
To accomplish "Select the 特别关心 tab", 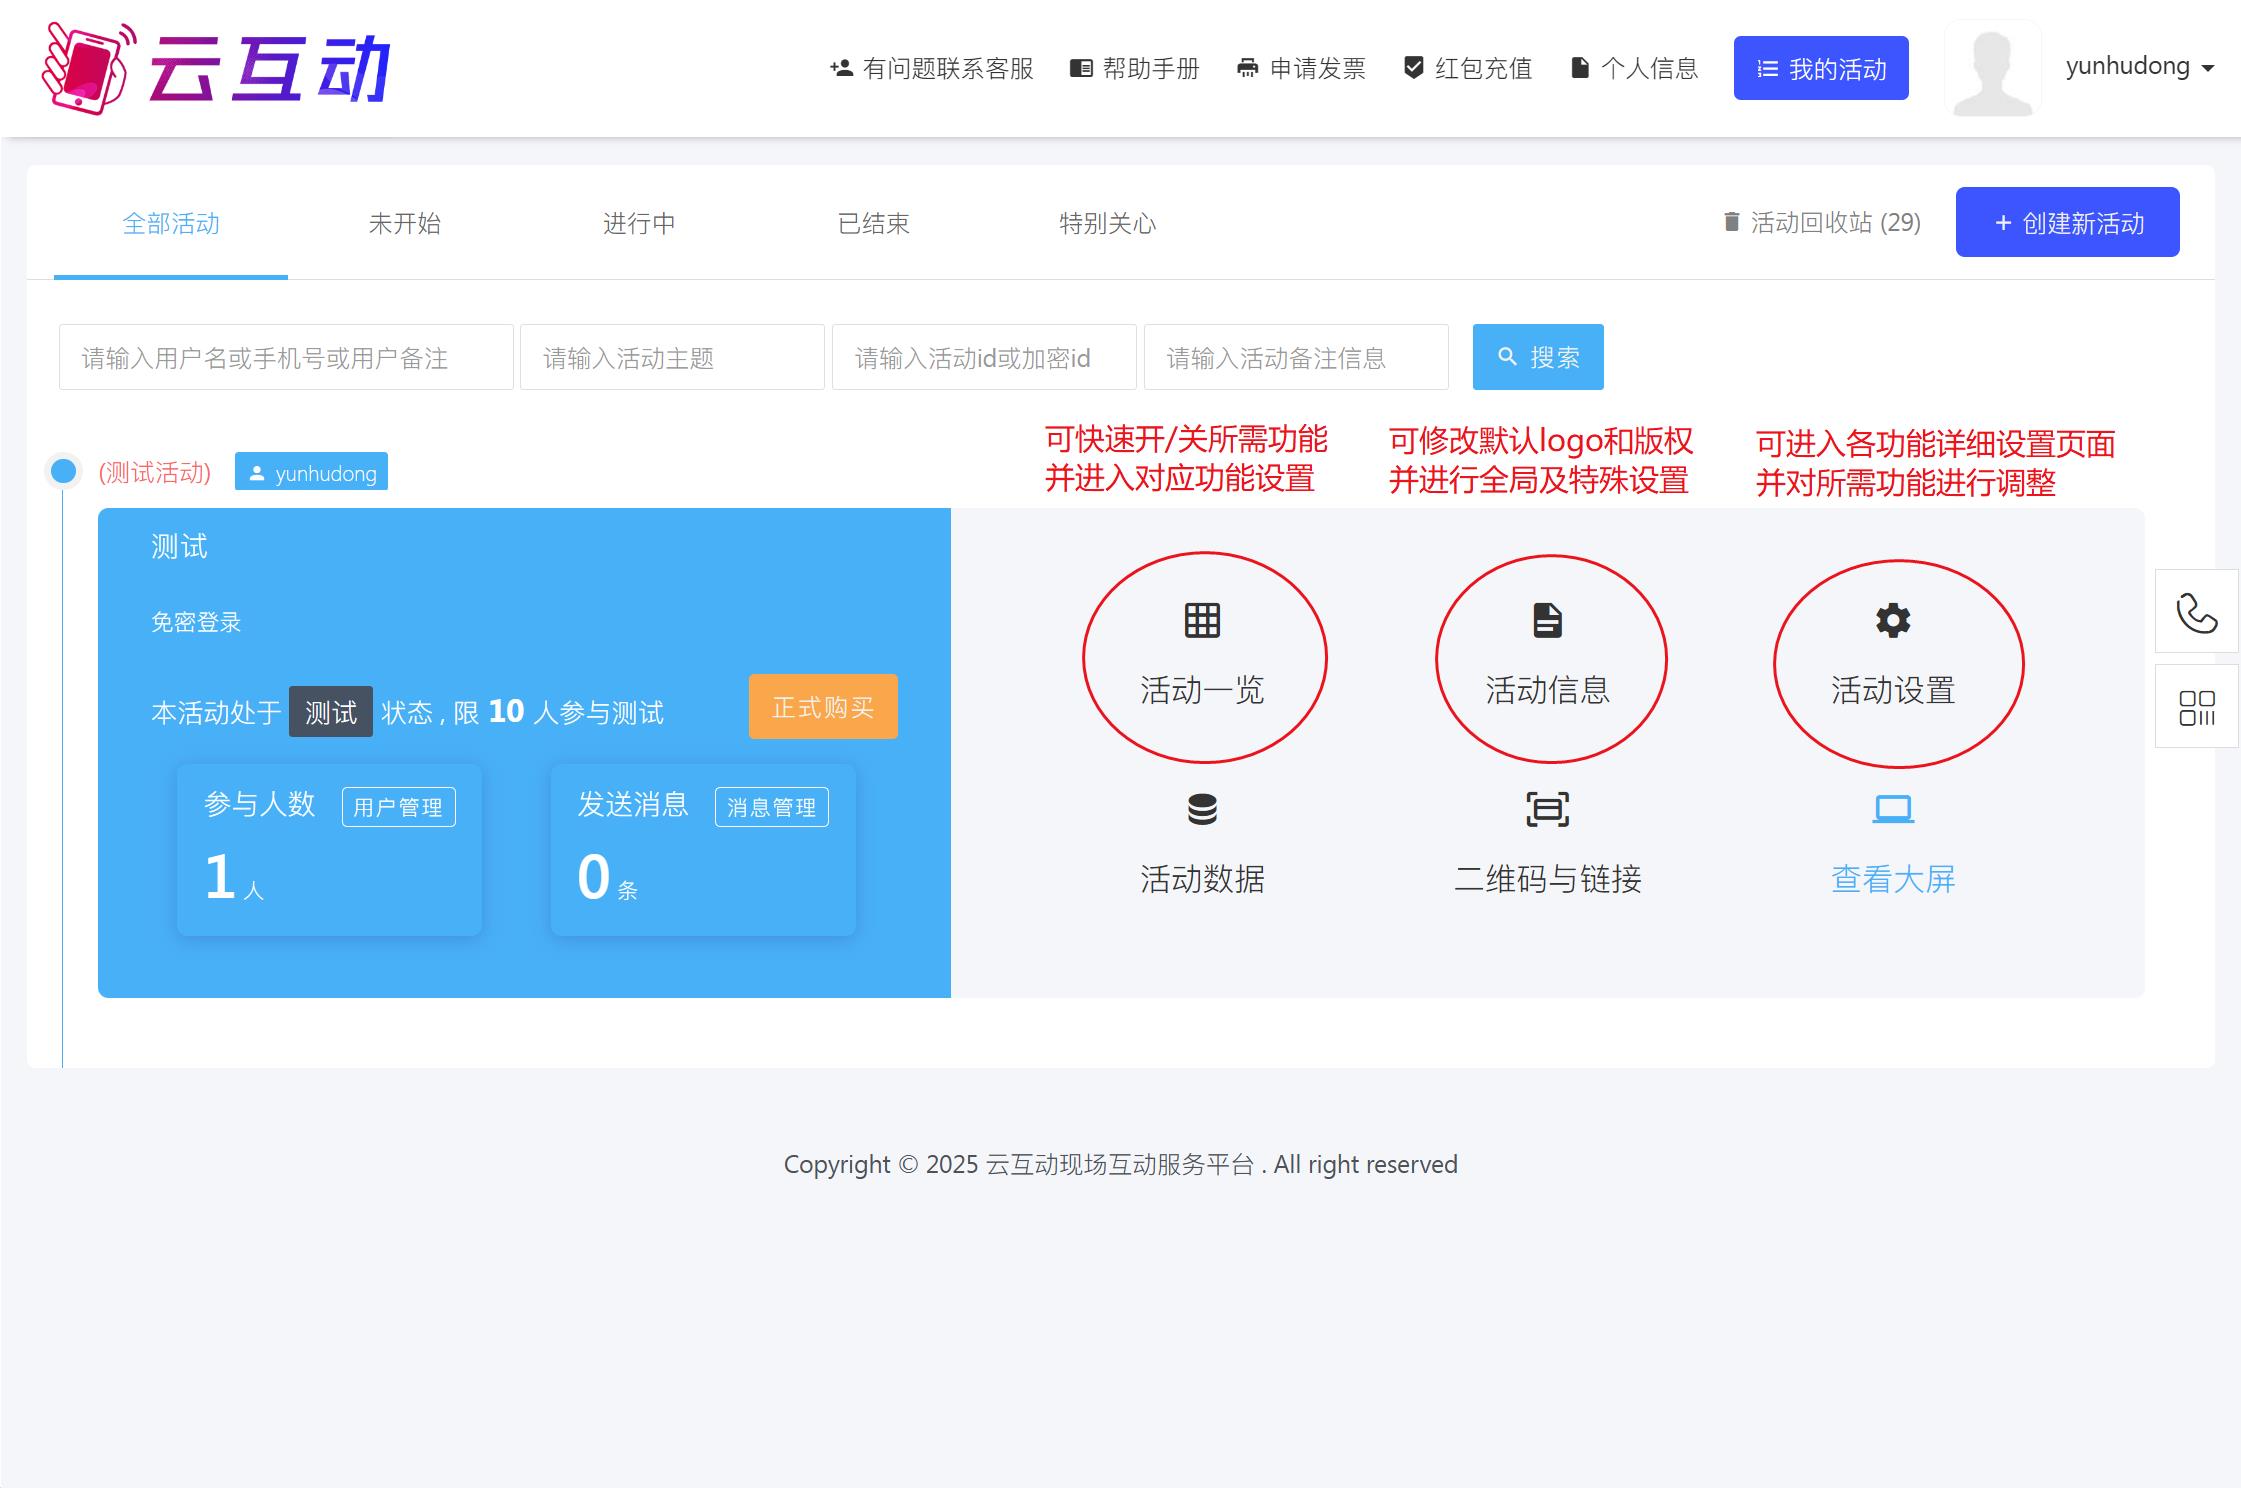I will [1107, 224].
